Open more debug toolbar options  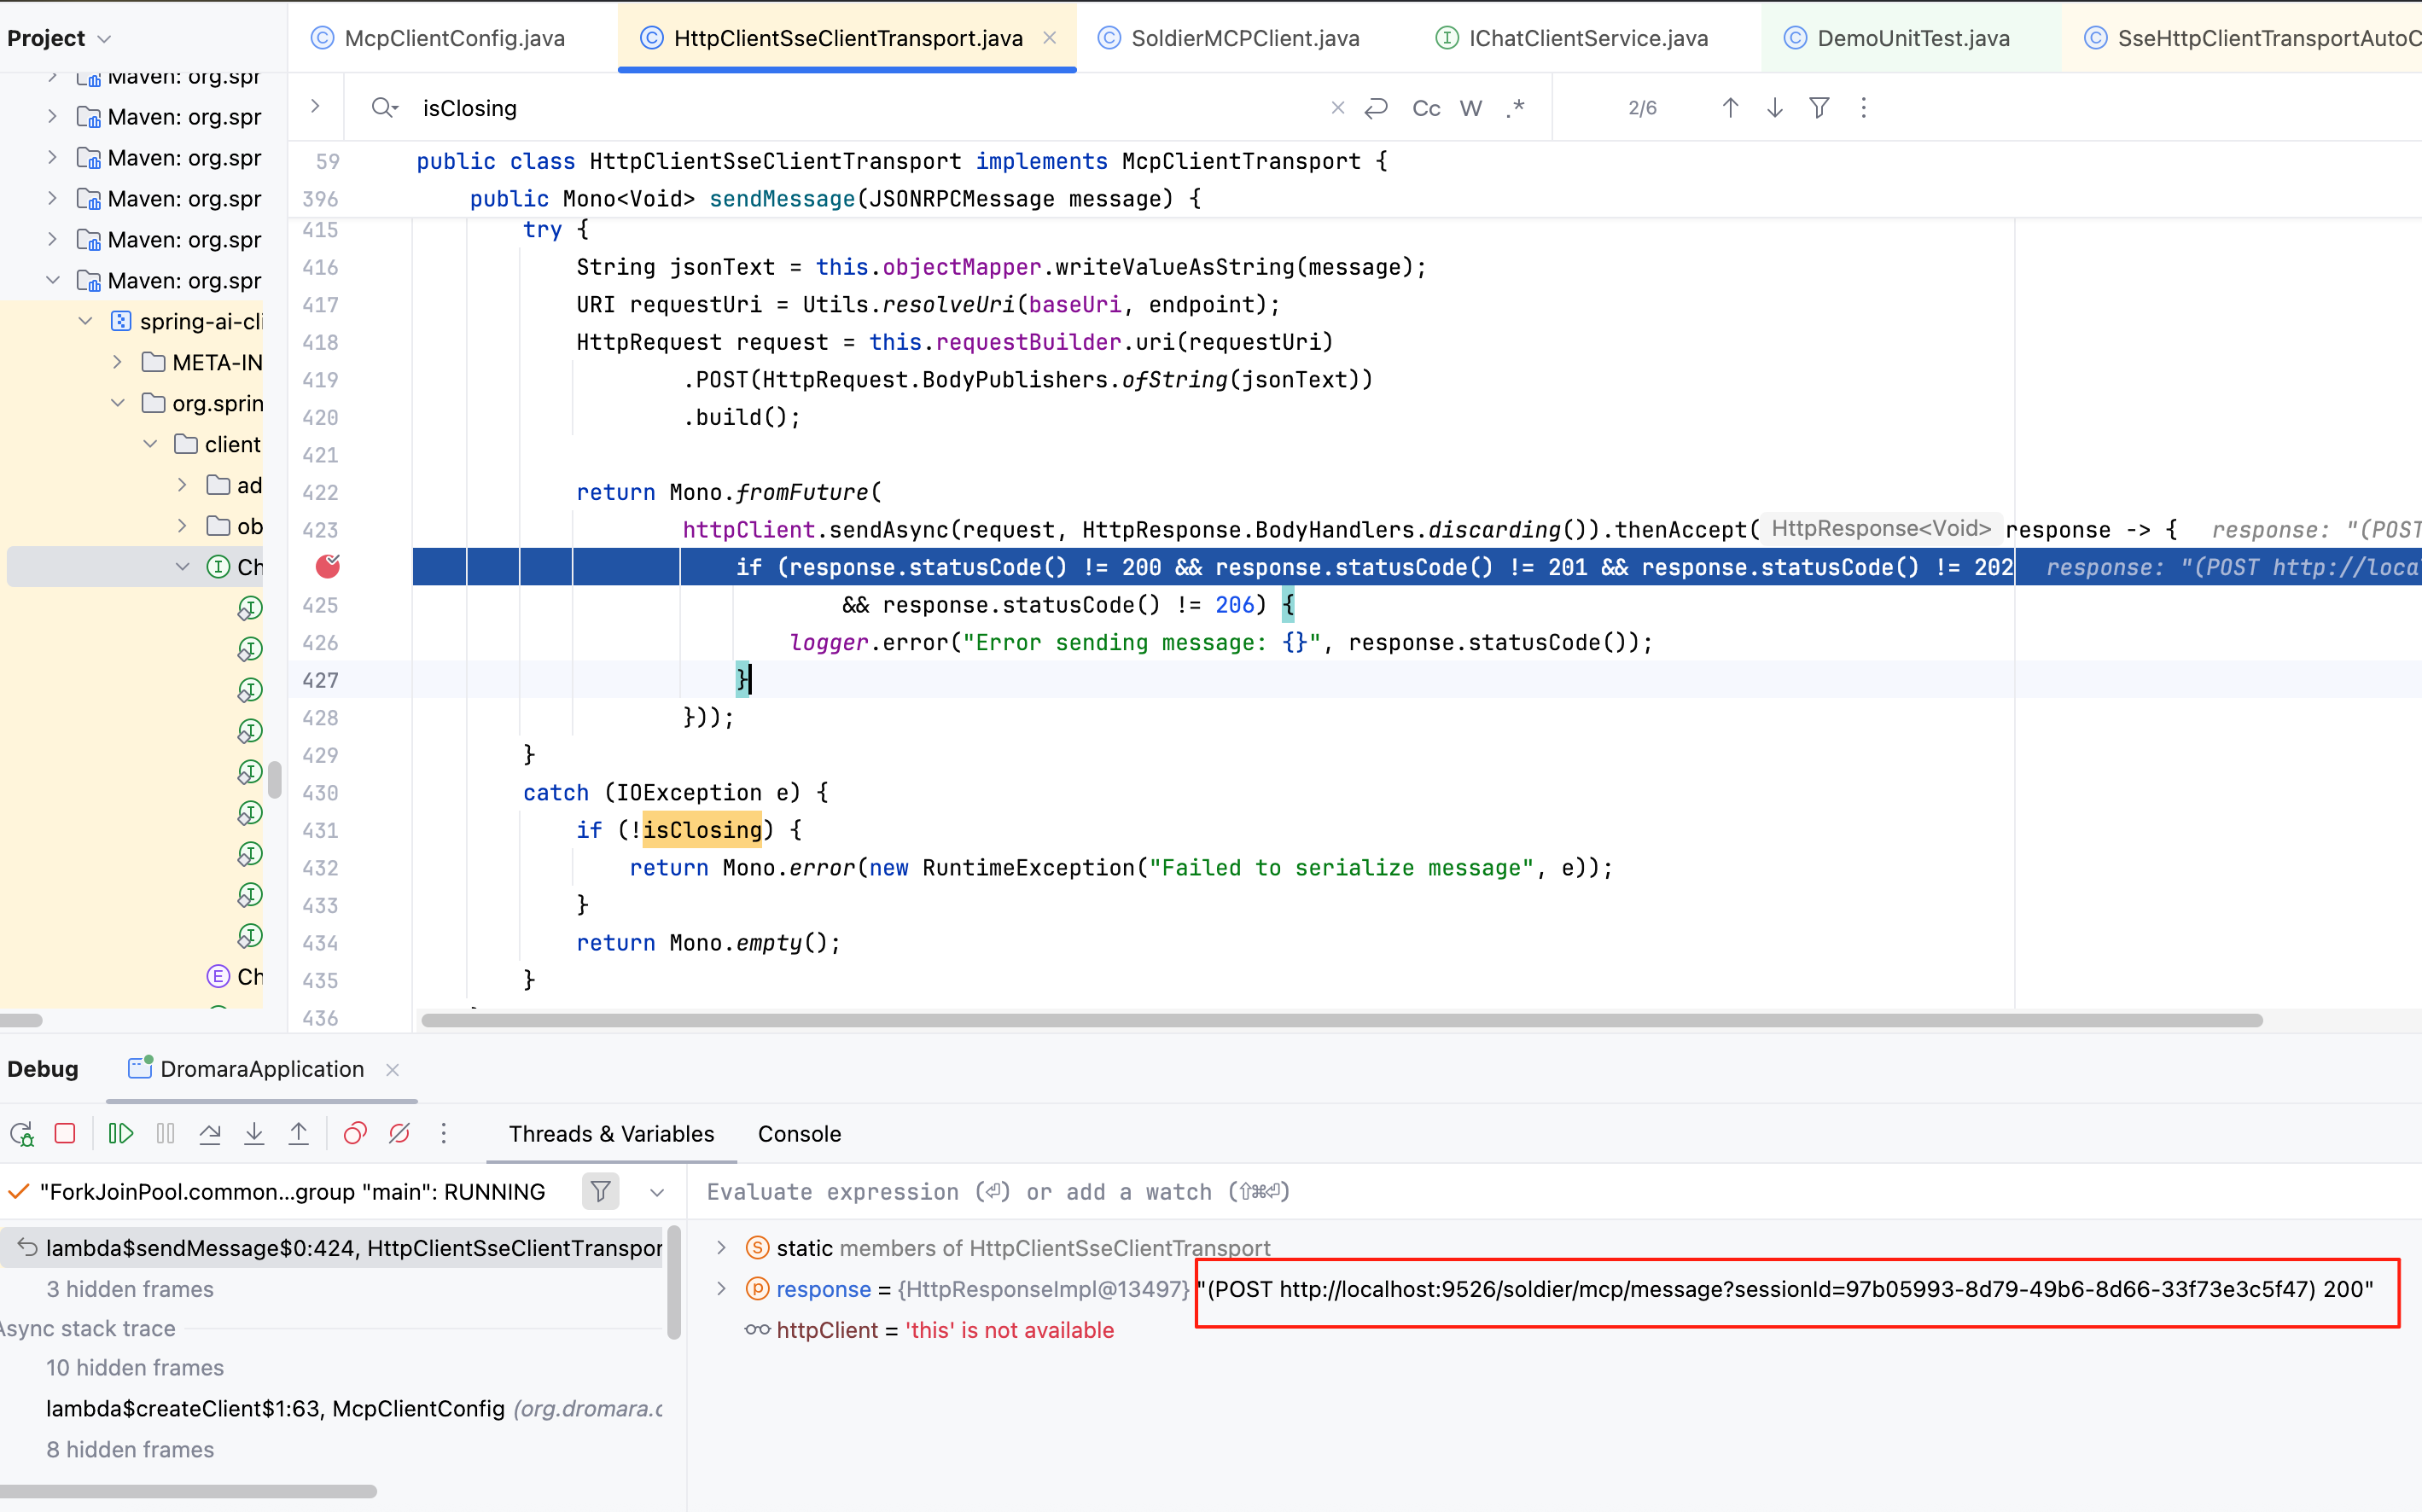(444, 1133)
